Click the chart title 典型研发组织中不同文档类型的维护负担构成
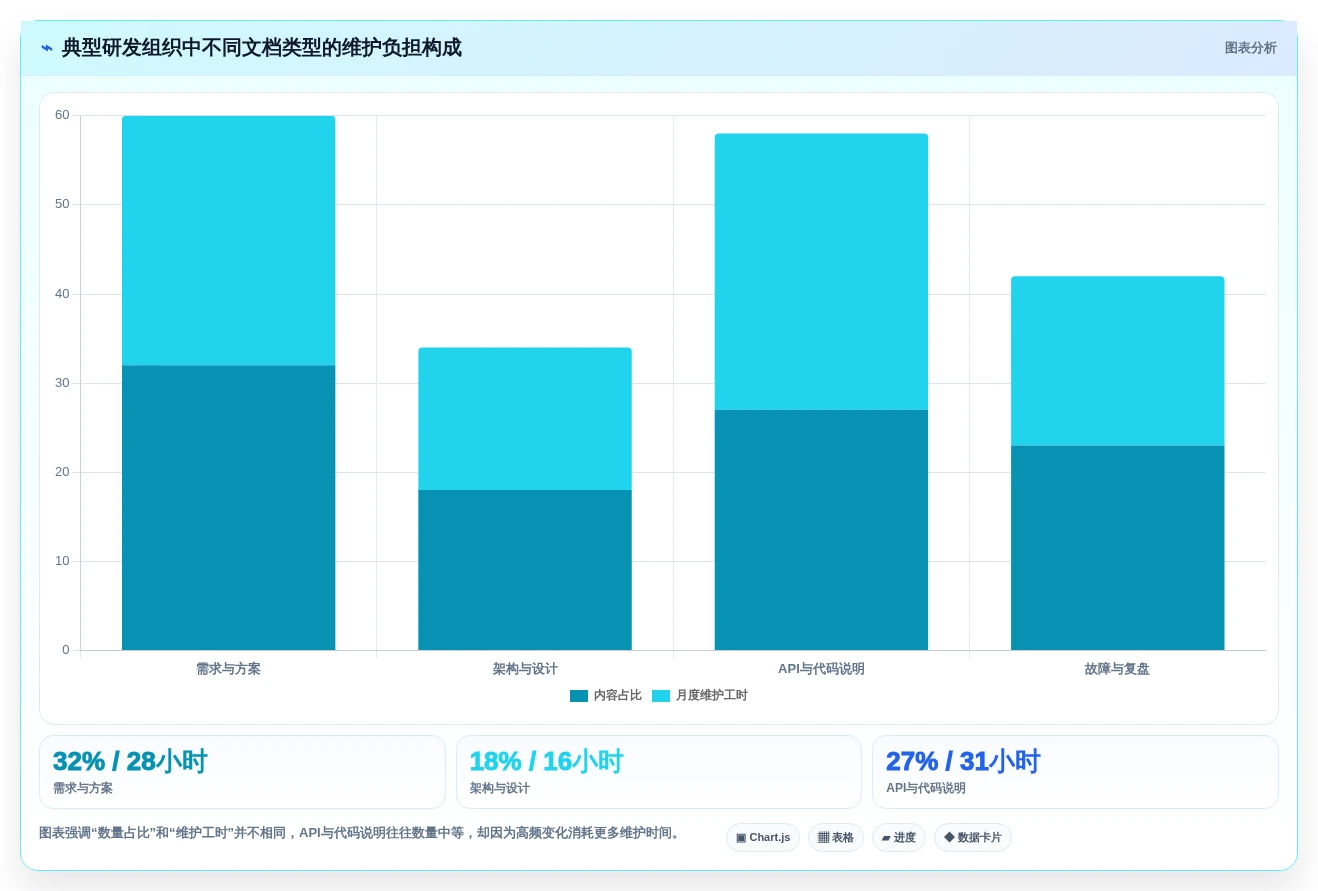1318x891 pixels. (x=262, y=48)
